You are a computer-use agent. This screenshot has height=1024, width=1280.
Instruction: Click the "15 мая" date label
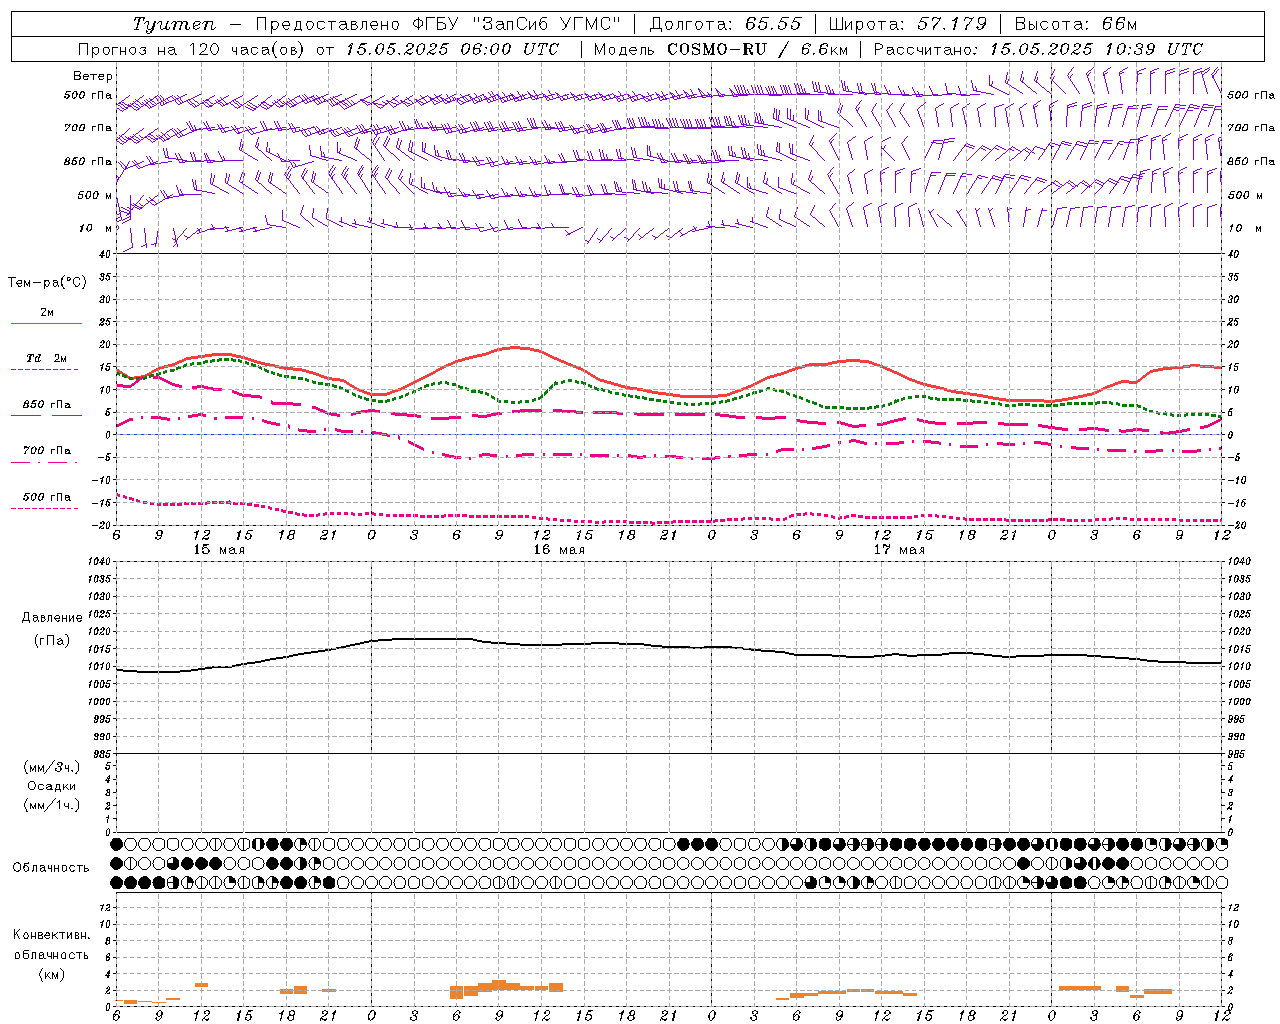pos(219,550)
